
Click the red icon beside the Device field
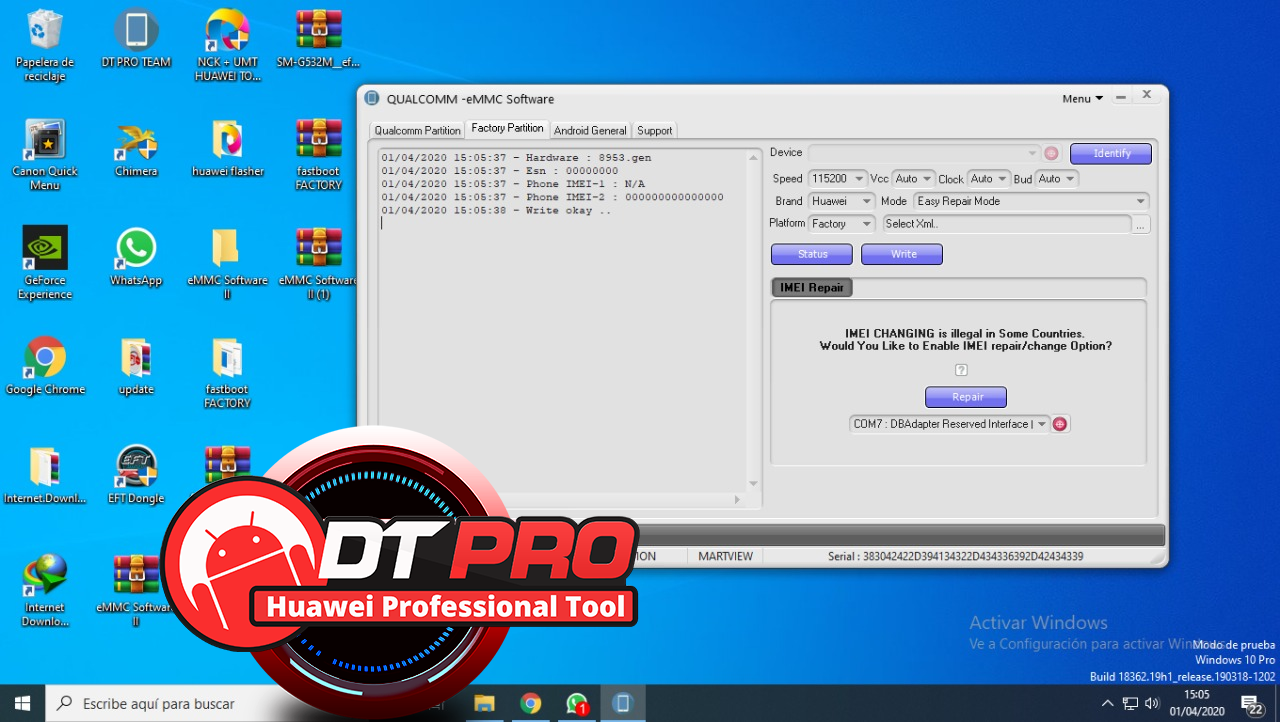pyautogui.click(x=1051, y=153)
